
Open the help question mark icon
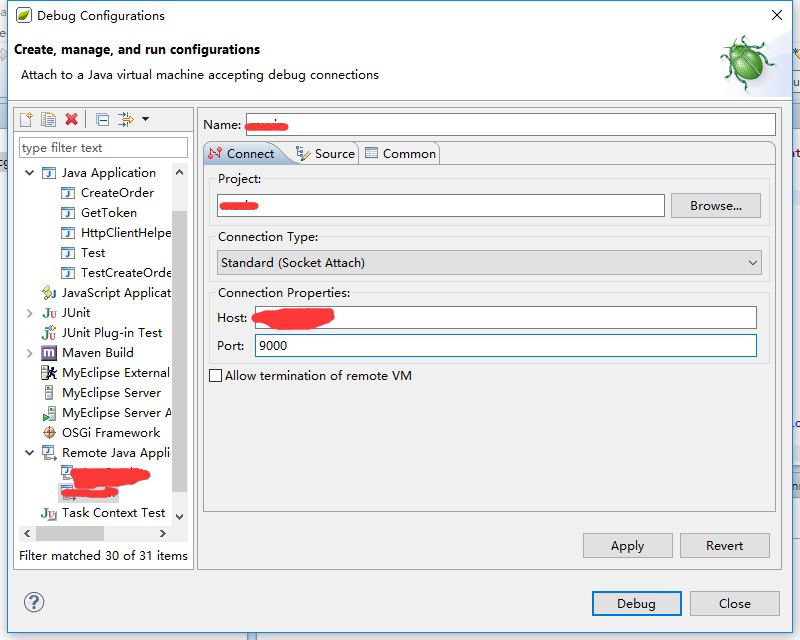pos(34,602)
